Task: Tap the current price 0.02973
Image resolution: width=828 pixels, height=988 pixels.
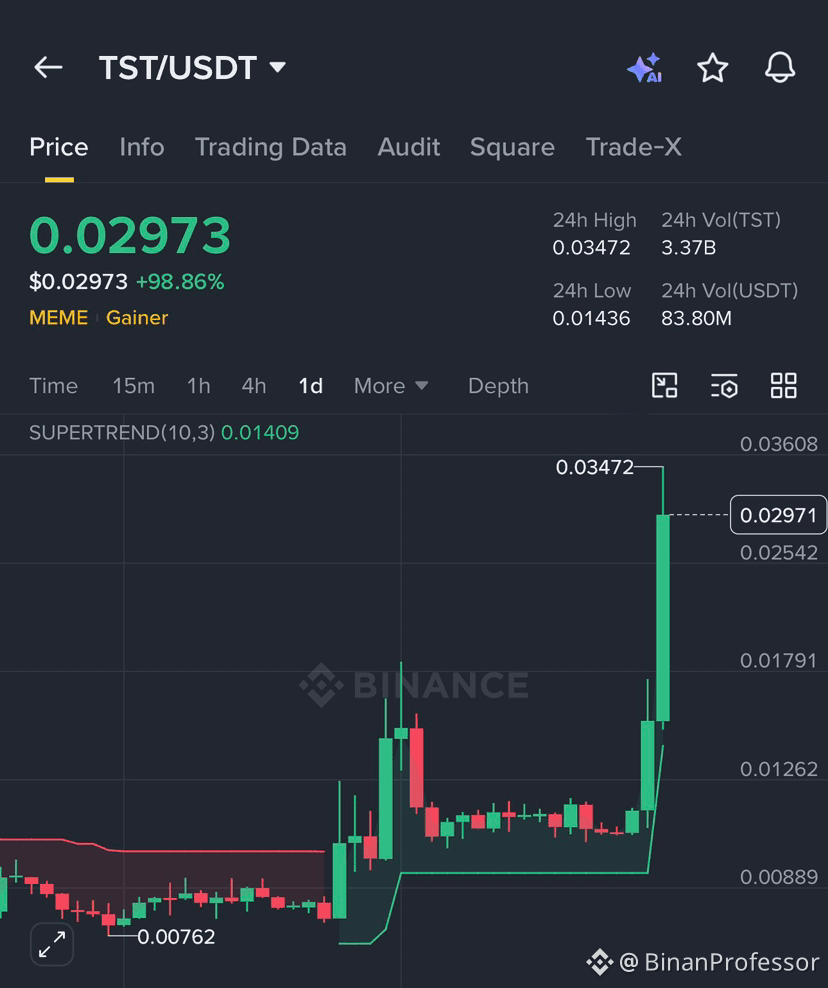Action: (x=130, y=236)
